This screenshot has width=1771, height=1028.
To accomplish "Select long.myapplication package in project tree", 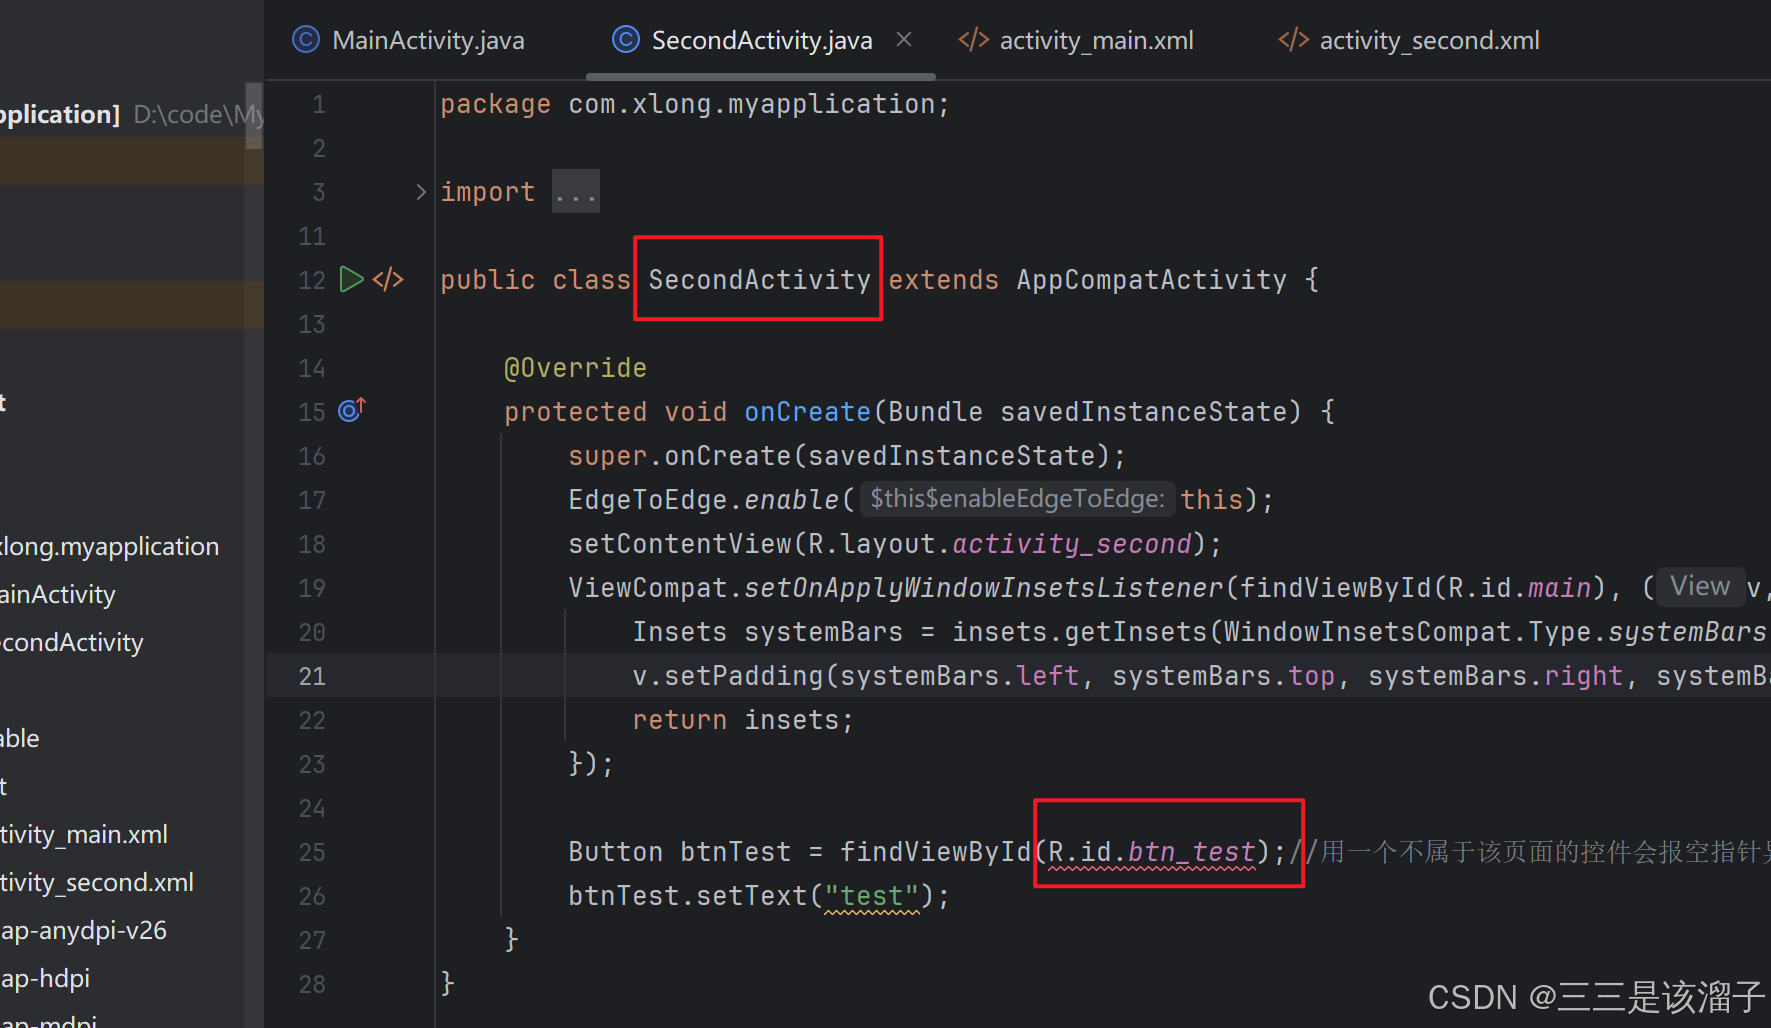I will pyautogui.click(x=110, y=546).
